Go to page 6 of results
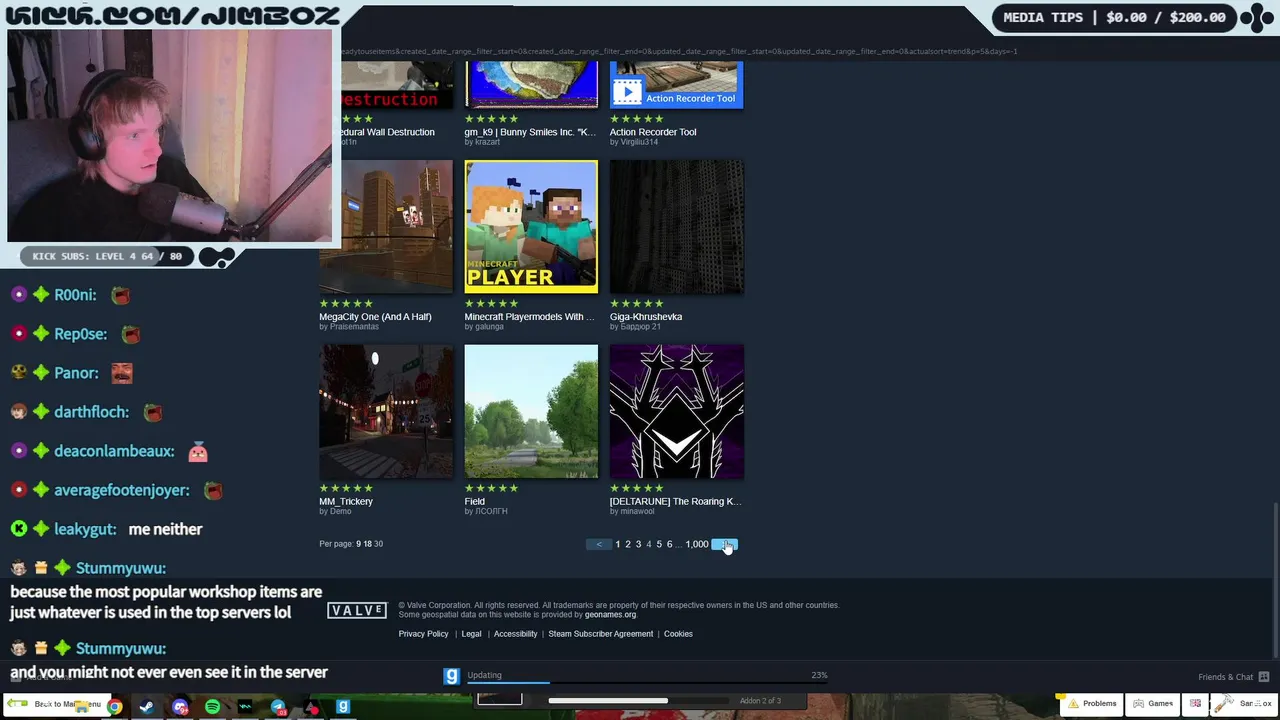This screenshot has width=1280, height=720. 669,544
